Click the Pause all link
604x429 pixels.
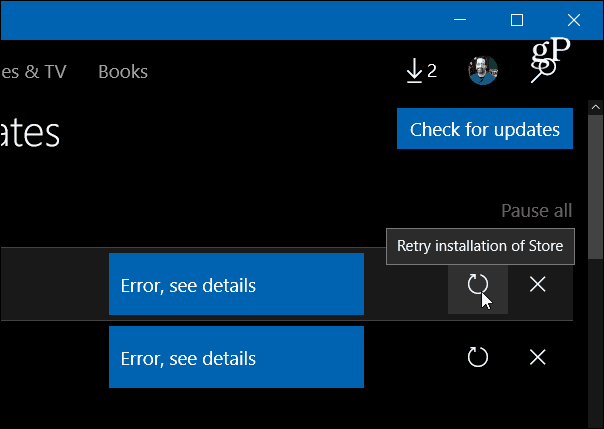pos(536,211)
